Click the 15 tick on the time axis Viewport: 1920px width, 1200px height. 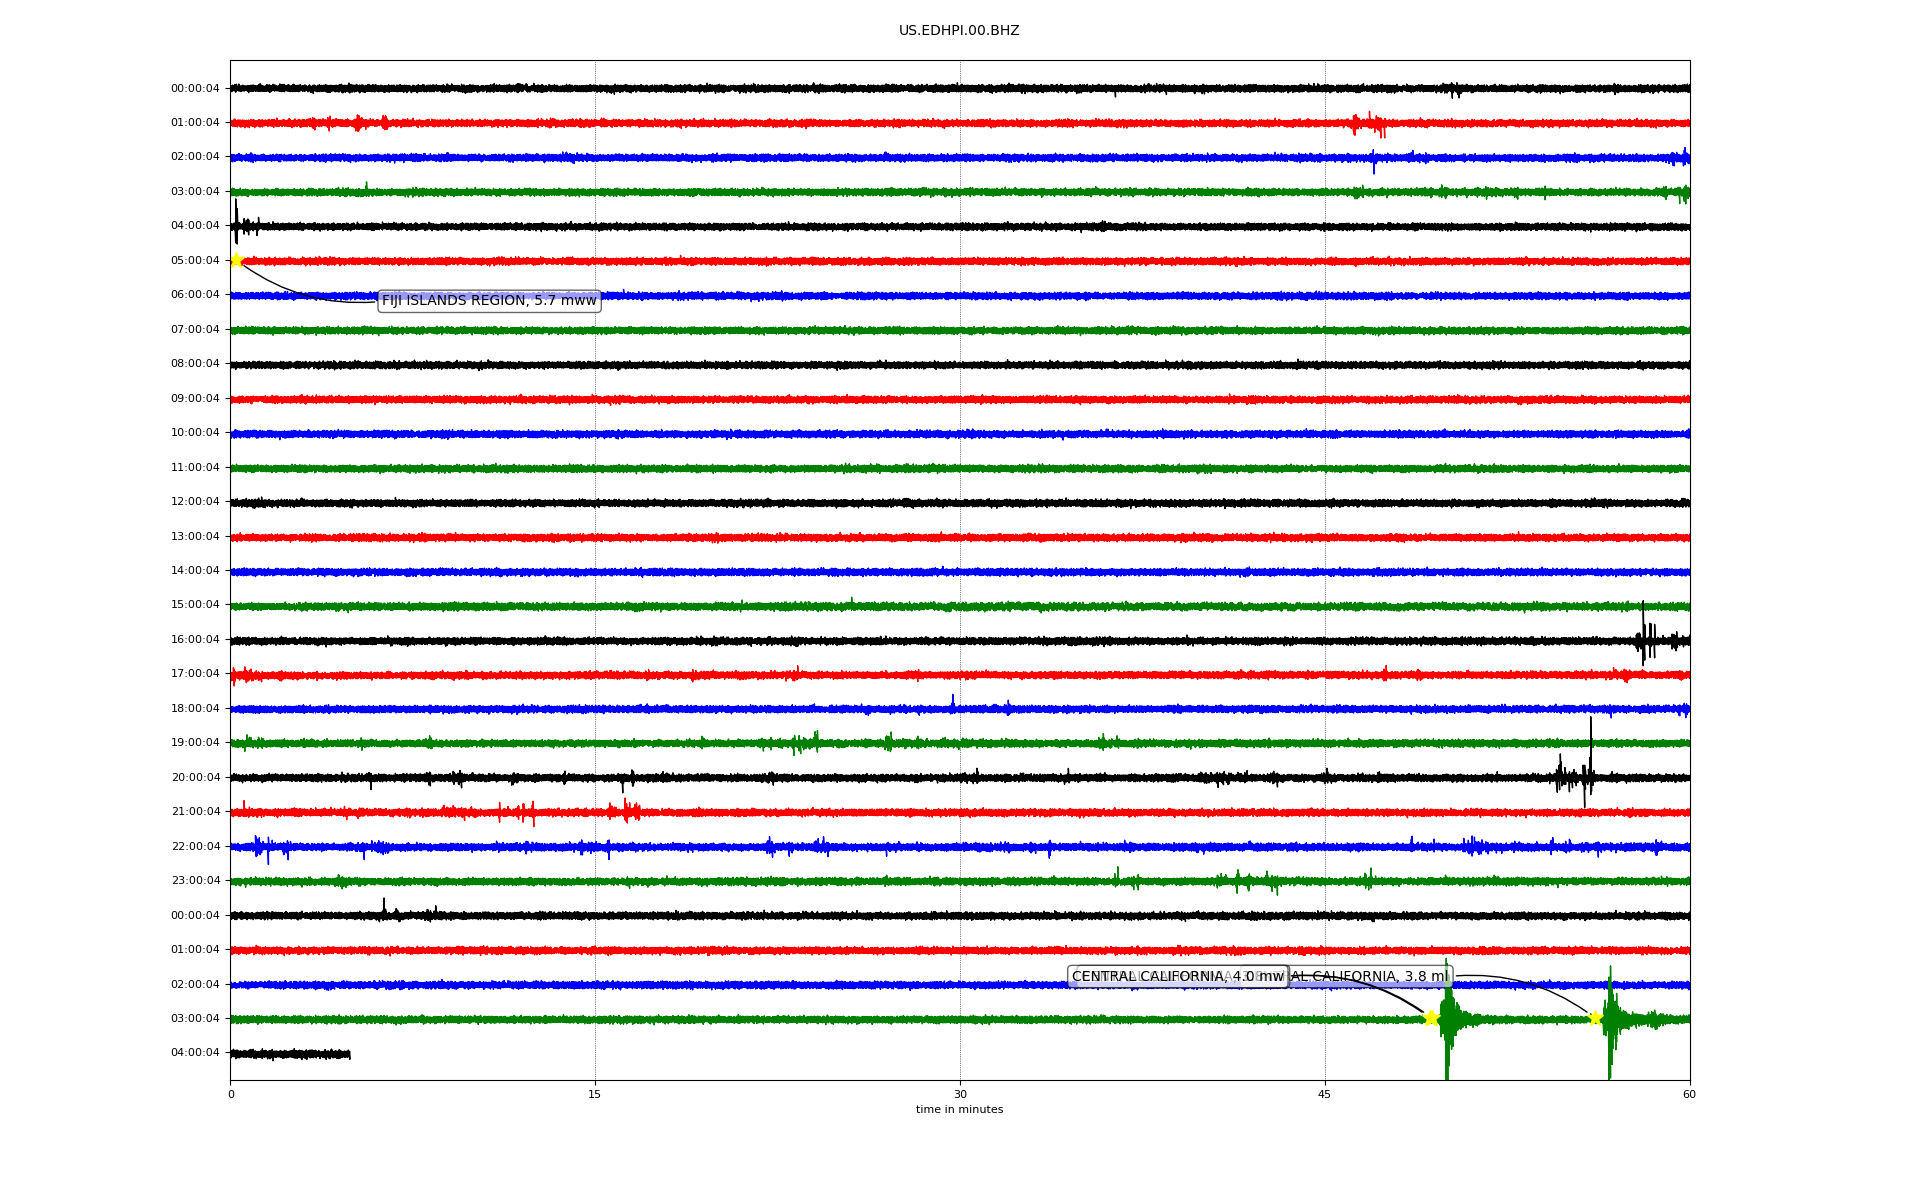point(595,1094)
